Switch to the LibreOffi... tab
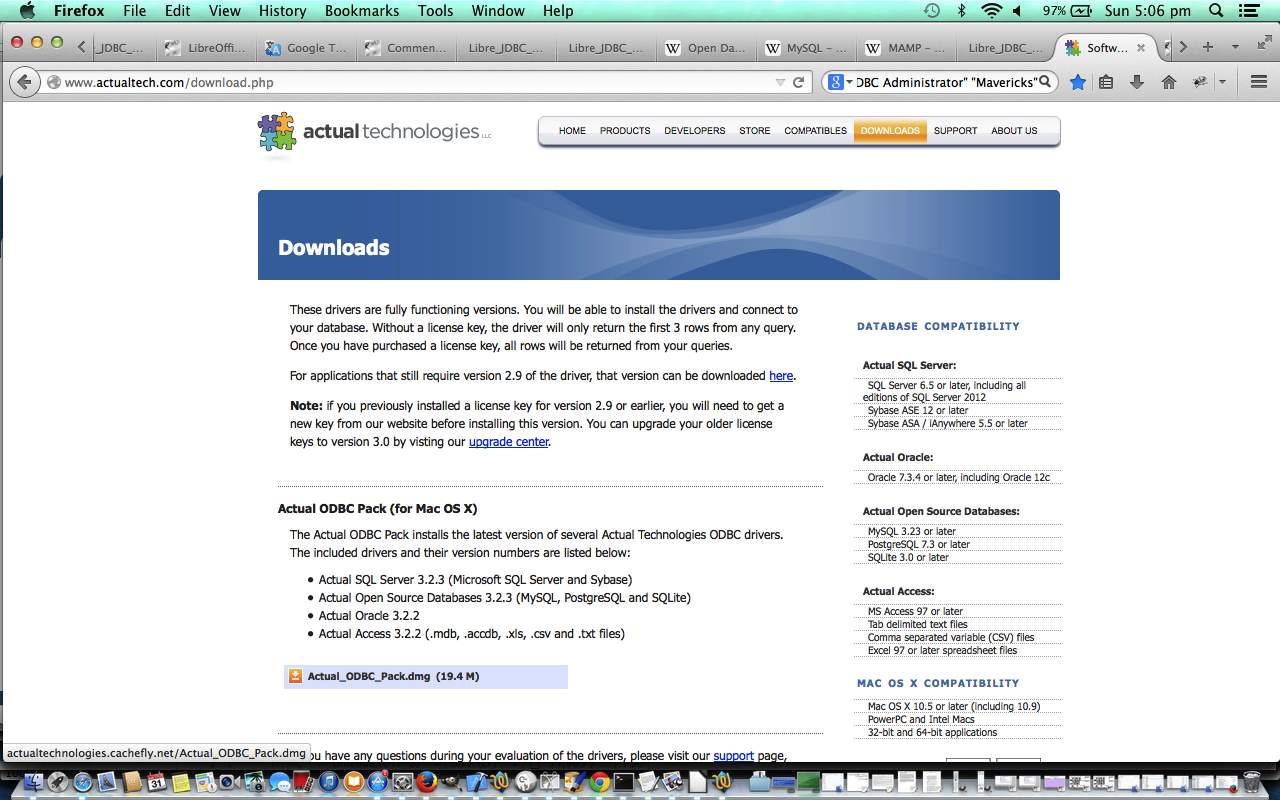The image size is (1280, 800). pos(207,48)
